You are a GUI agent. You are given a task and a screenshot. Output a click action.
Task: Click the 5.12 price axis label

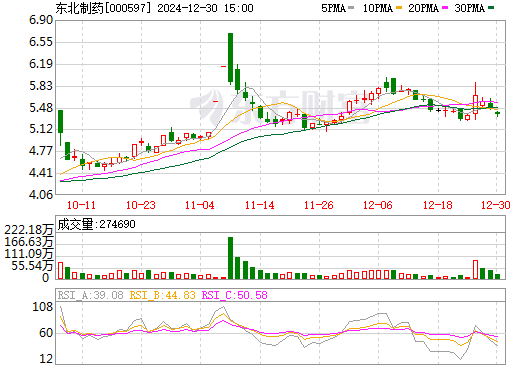pos(41,129)
